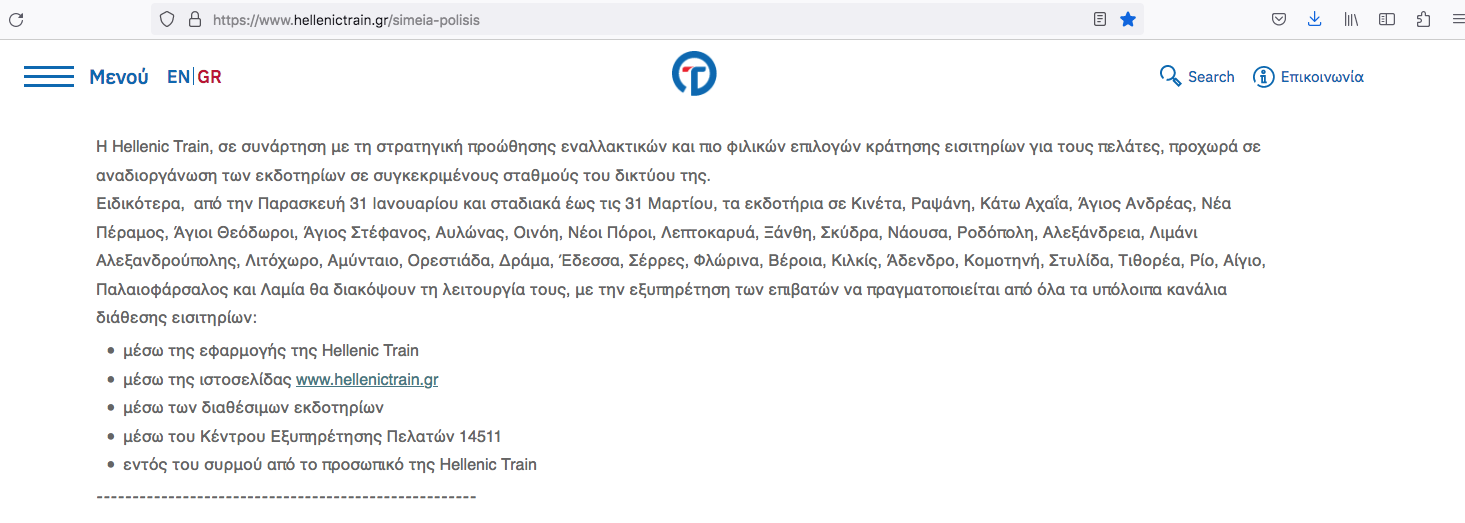Click the tracking protection shield icon
The height and width of the screenshot is (523, 1465).
[167, 19]
